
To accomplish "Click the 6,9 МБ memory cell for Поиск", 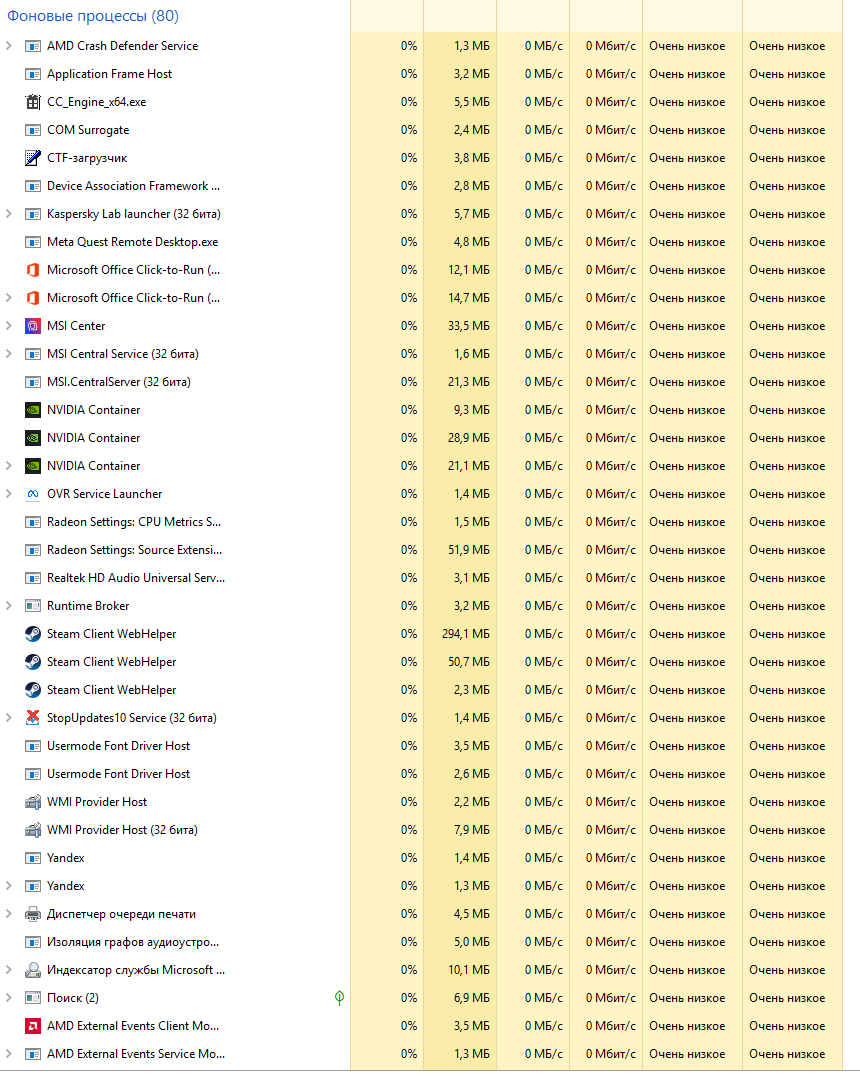I will [x=460, y=998].
